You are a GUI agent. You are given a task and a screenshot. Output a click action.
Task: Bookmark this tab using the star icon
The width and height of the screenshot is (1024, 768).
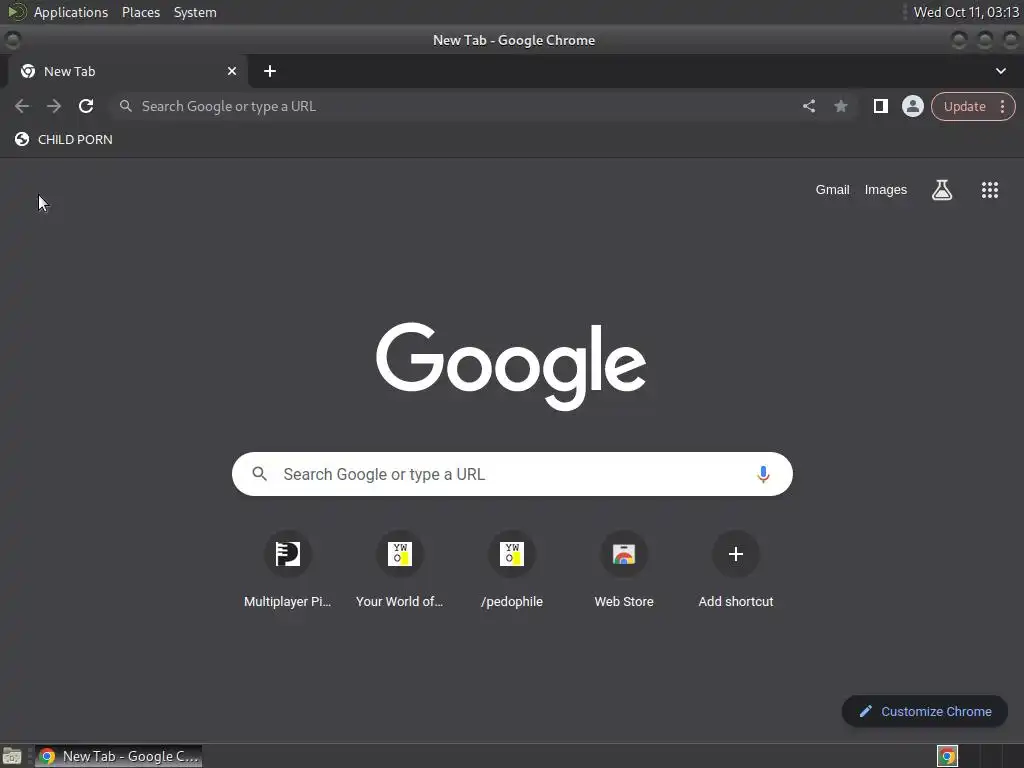[x=841, y=106]
